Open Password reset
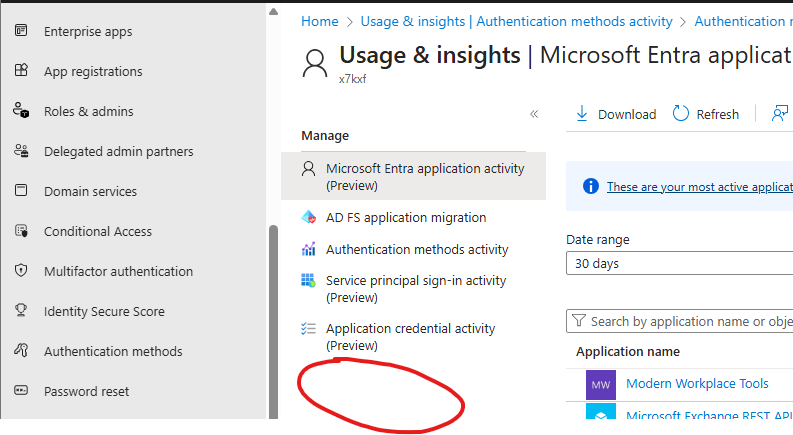 (x=86, y=391)
